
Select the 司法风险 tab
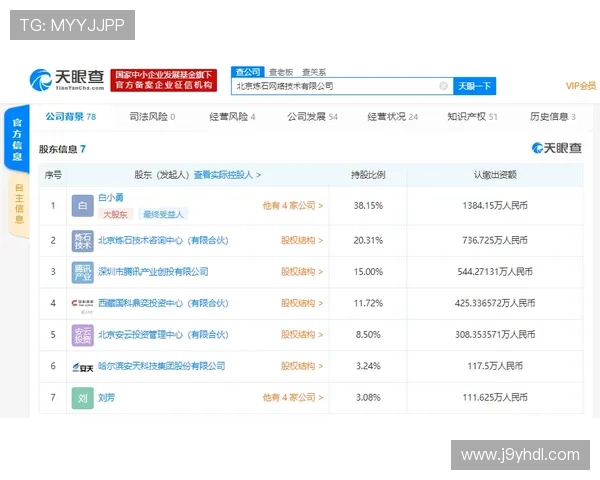point(152,116)
